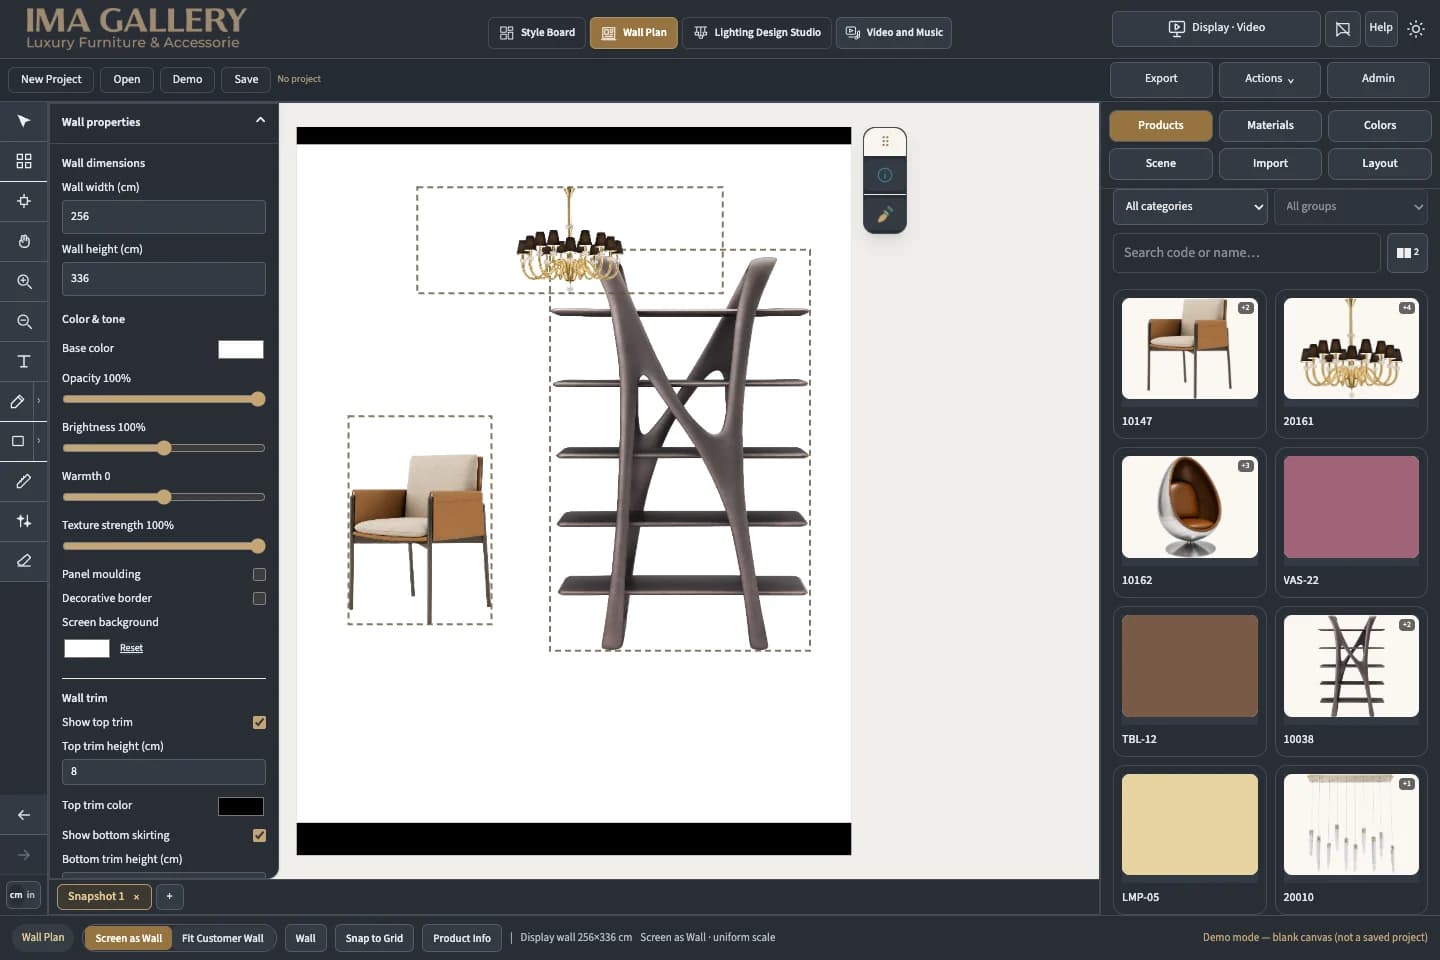Close the Snapshot 1 tab
Image resolution: width=1440 pixels, height=960 pixels.
pos(136,897)
